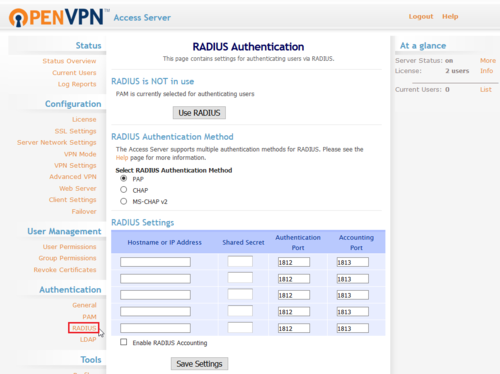The image size is (500, 374).
Task: Open VPN Mode page
Action: pyautogui.click(x=80, y=154)
